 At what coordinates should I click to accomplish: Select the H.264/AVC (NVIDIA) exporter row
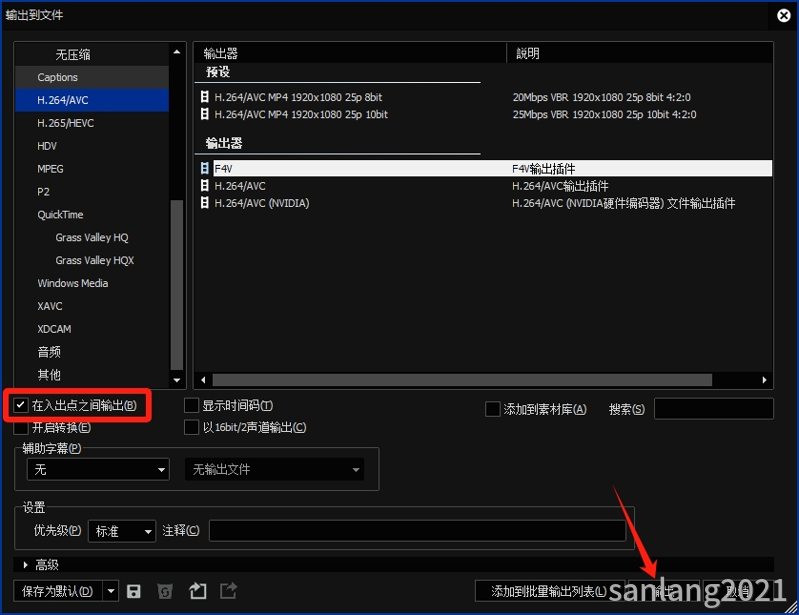tap(484, 203)
